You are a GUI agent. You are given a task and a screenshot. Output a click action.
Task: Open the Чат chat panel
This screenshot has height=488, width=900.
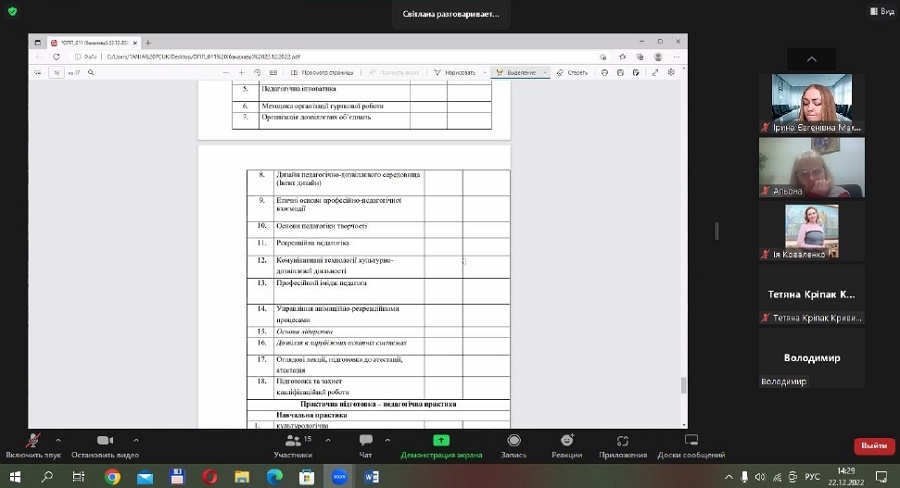(x=365, y=445)
